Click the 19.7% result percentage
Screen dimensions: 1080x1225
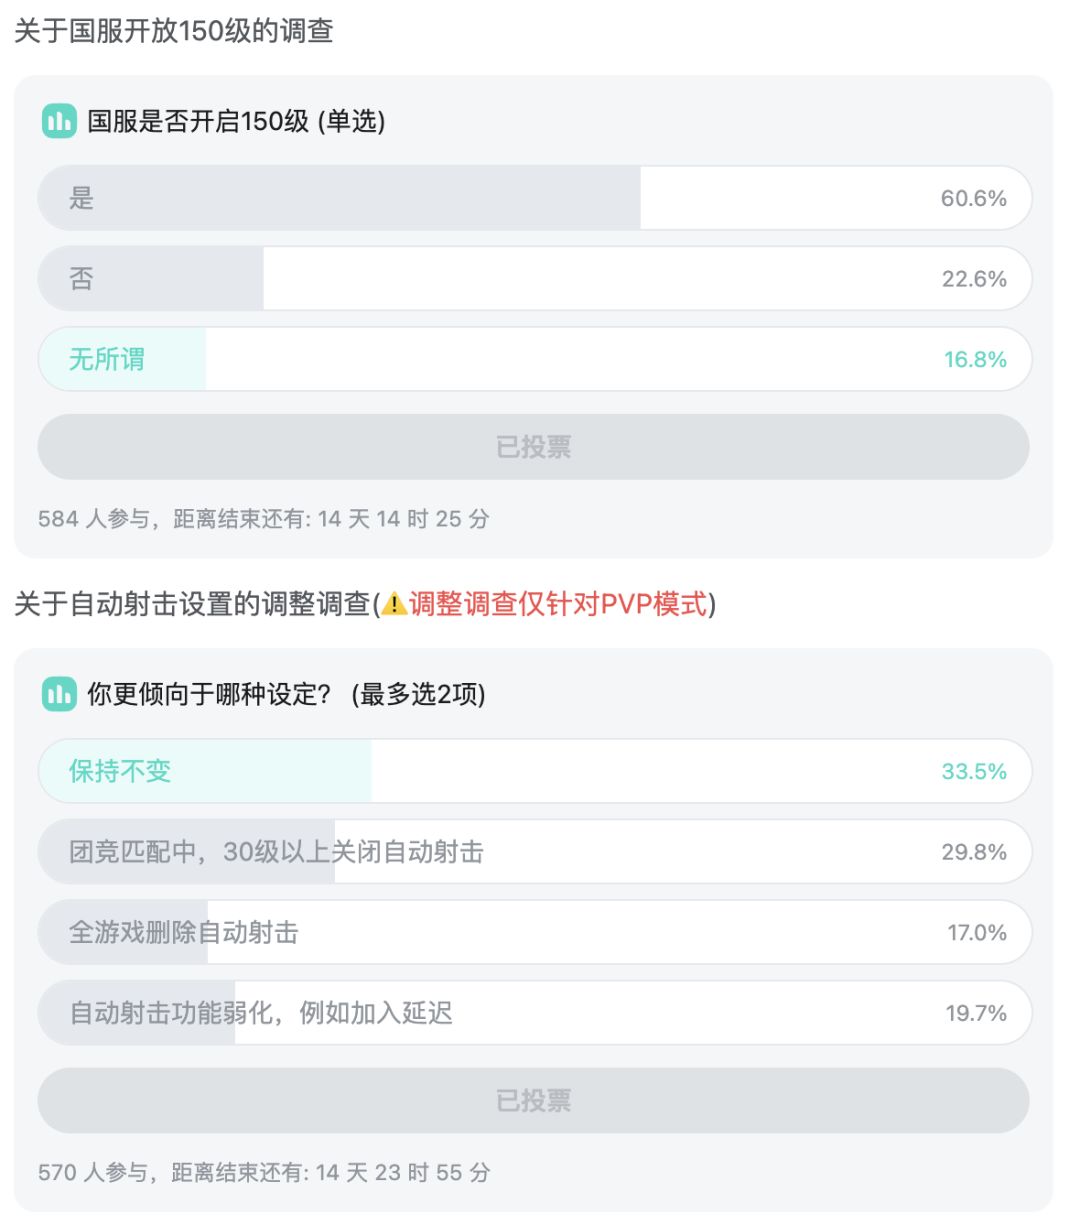tap(976, 1013)
